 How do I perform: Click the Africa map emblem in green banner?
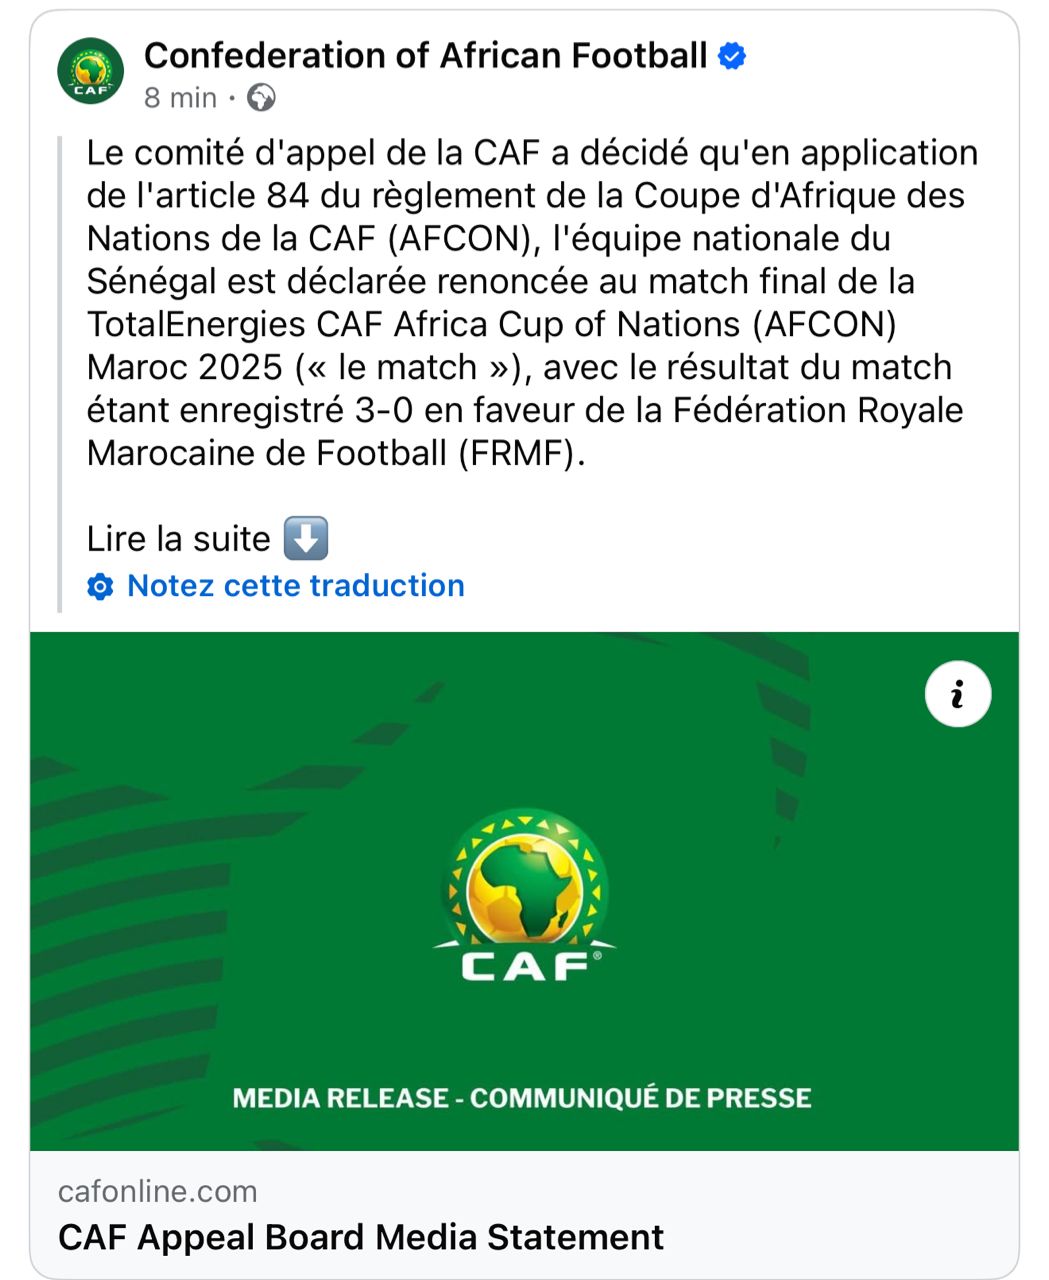click(524, 882)
